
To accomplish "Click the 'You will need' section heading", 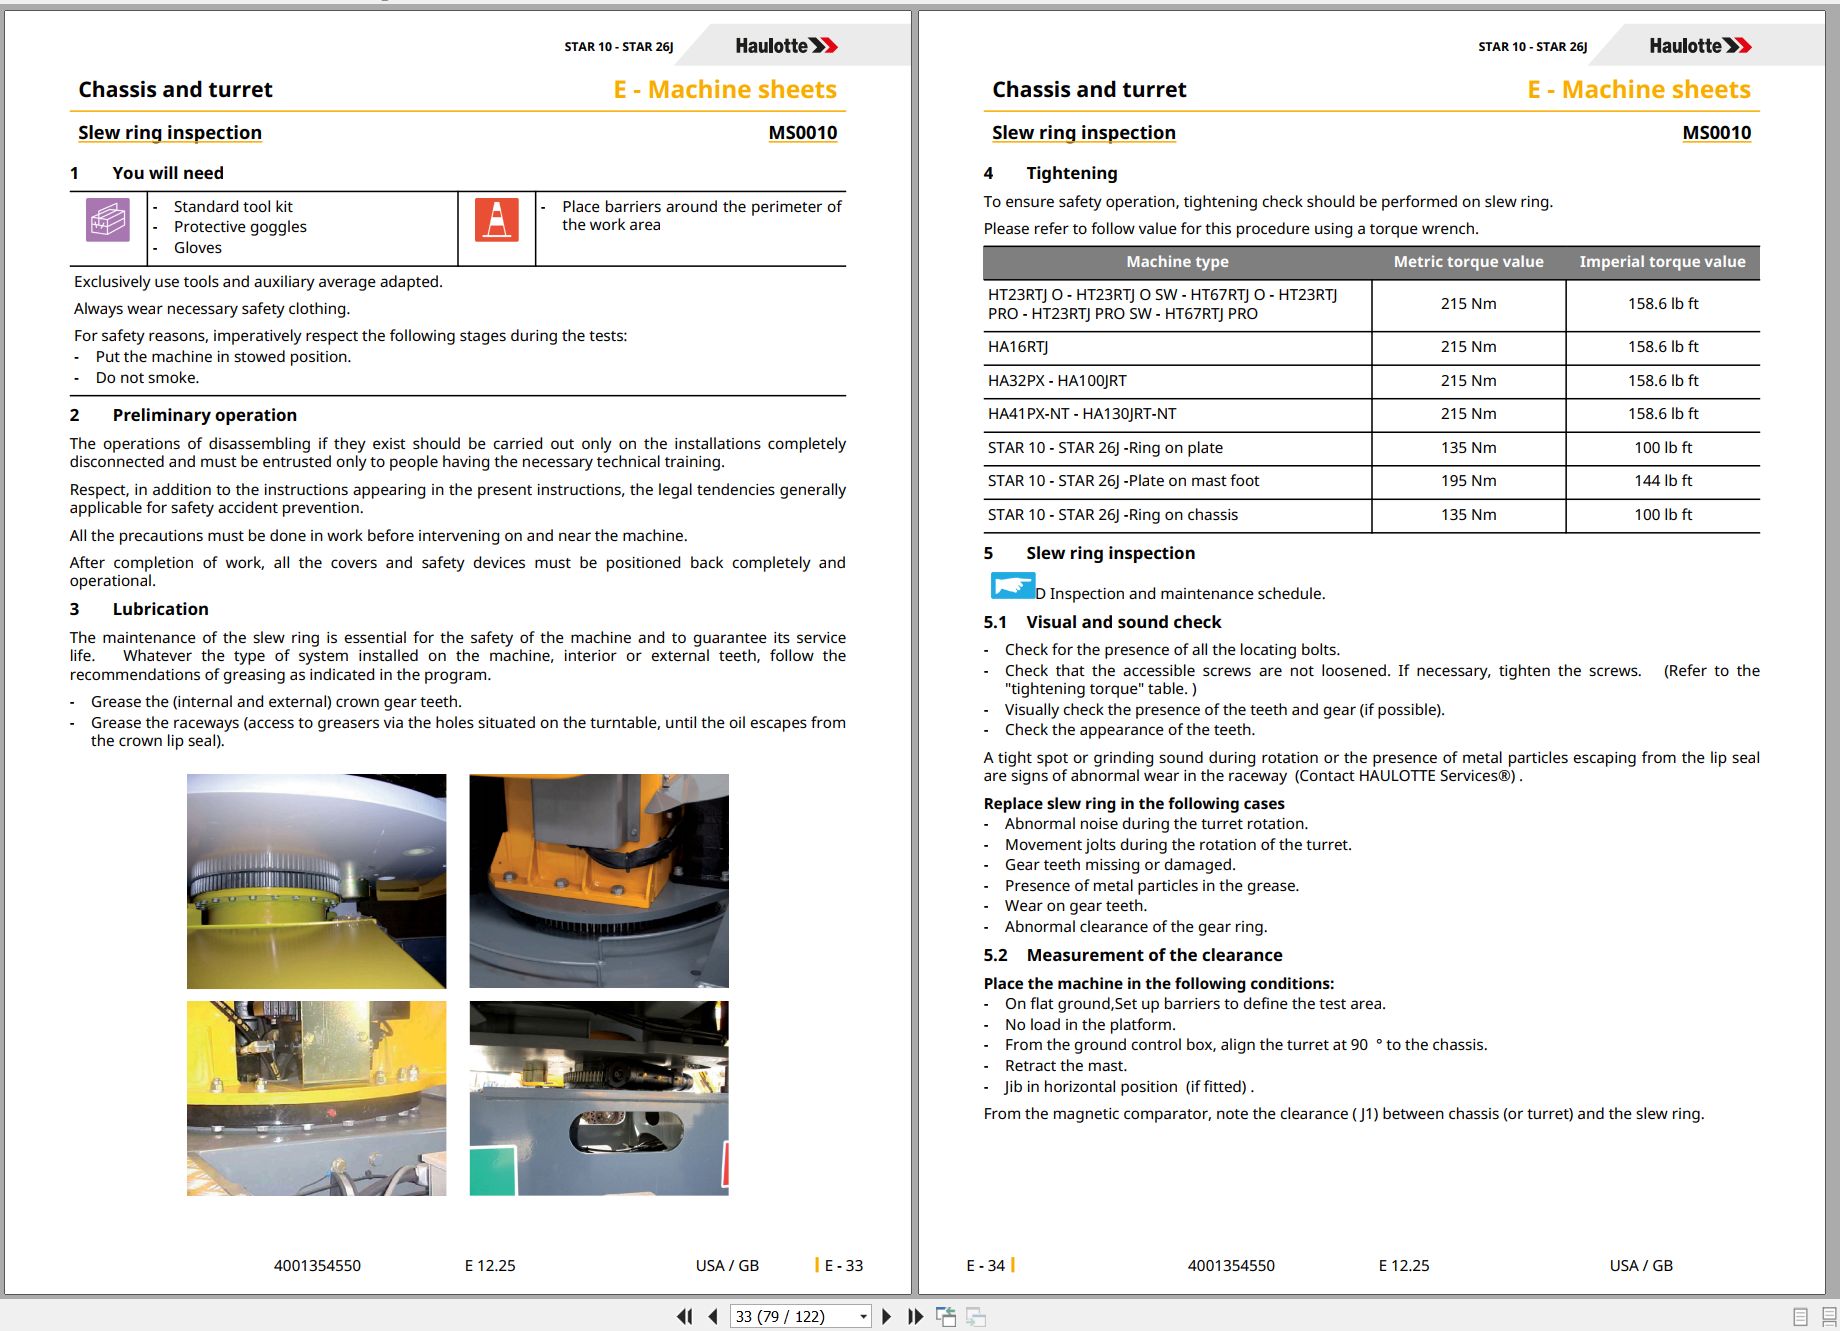I will (168, 173).
